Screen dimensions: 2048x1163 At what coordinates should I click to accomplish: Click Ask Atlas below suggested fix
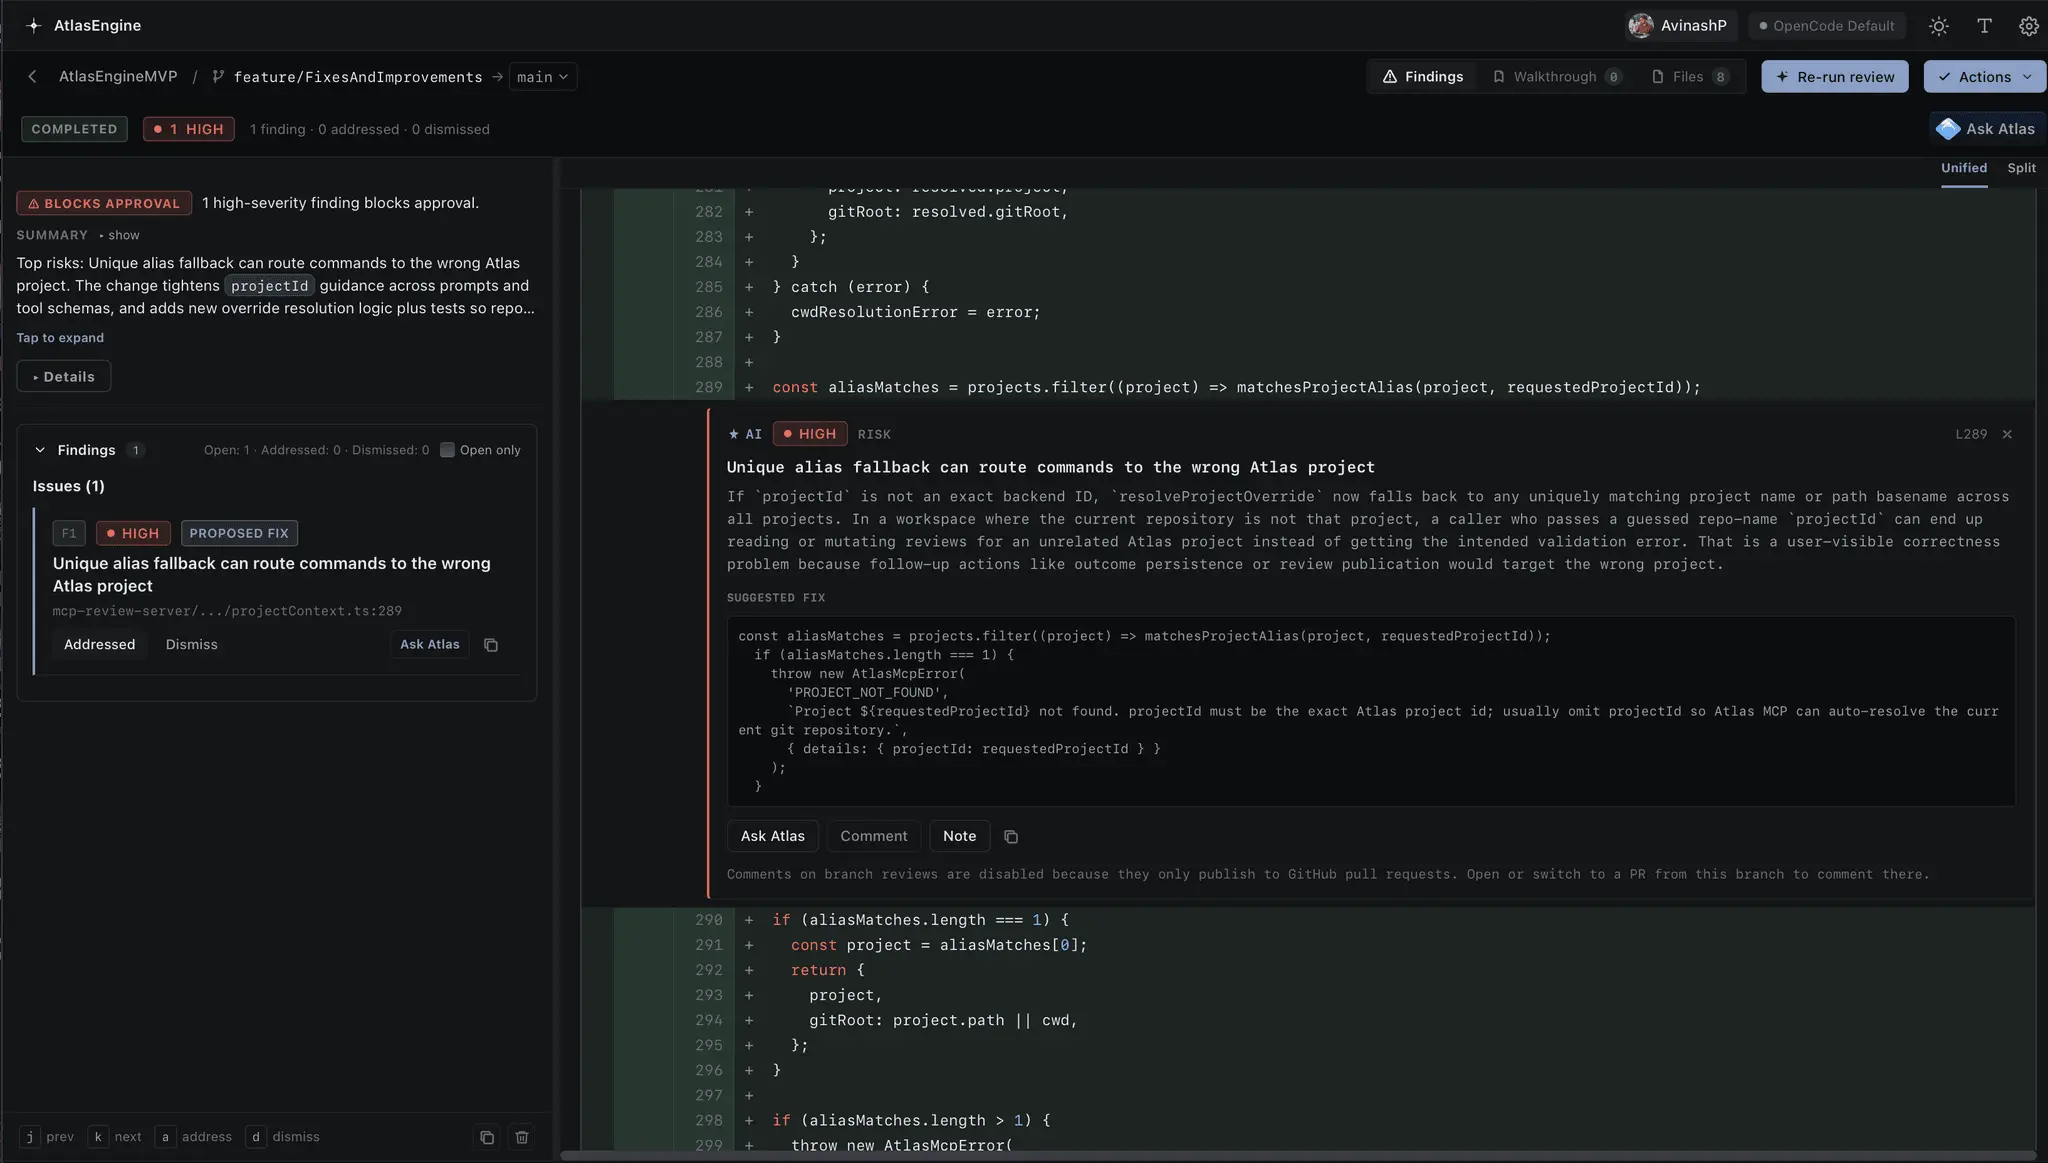(x=772, y=836)
